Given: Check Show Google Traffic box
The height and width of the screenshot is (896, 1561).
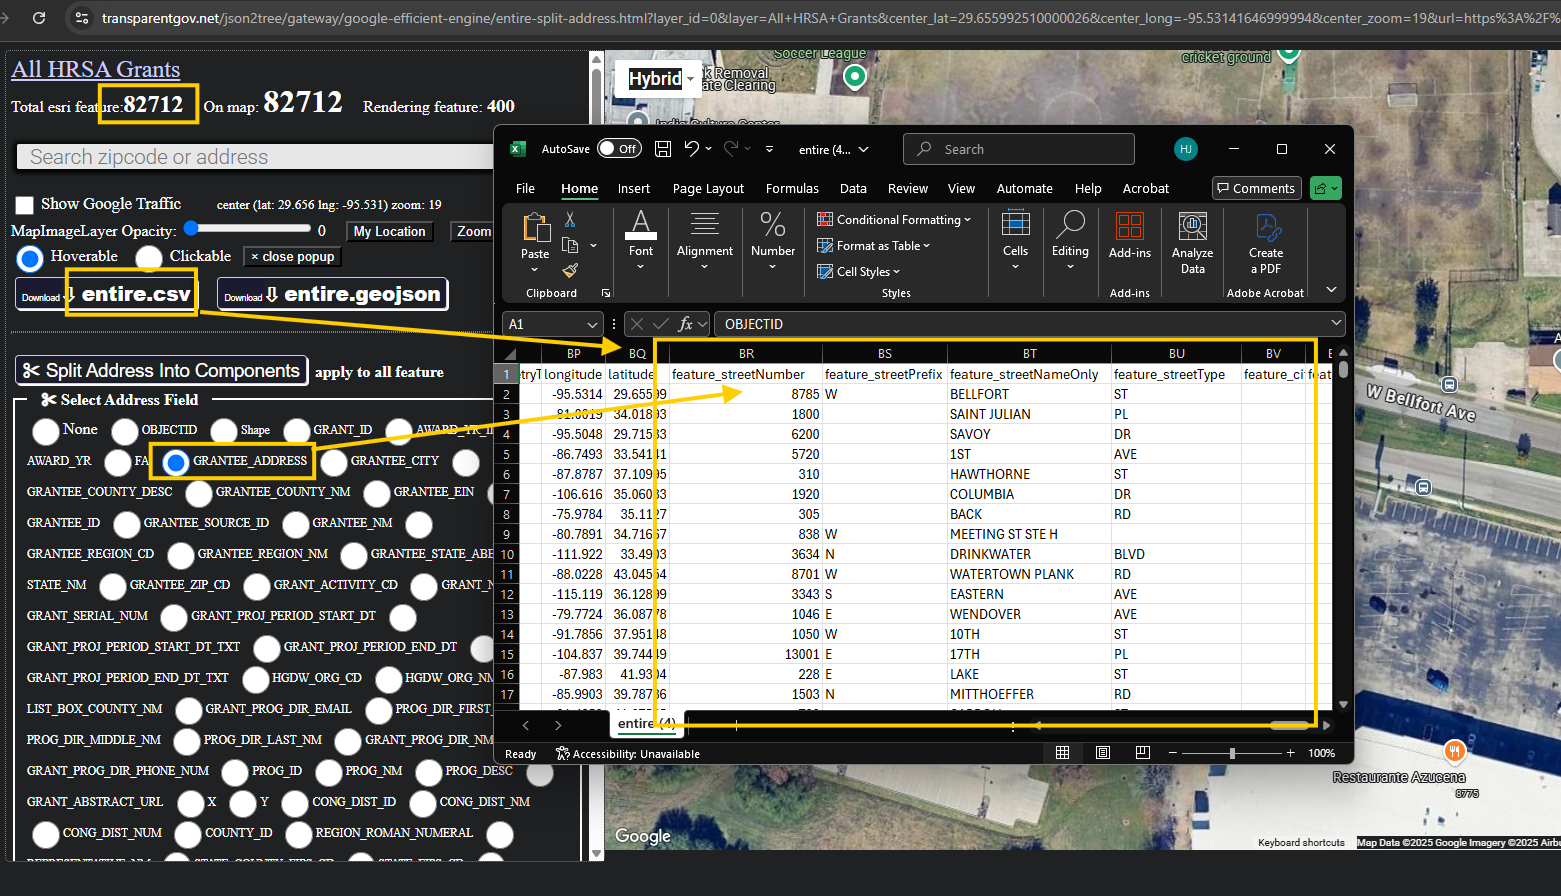Looking at the screenshot, I should tap(25, 205).
